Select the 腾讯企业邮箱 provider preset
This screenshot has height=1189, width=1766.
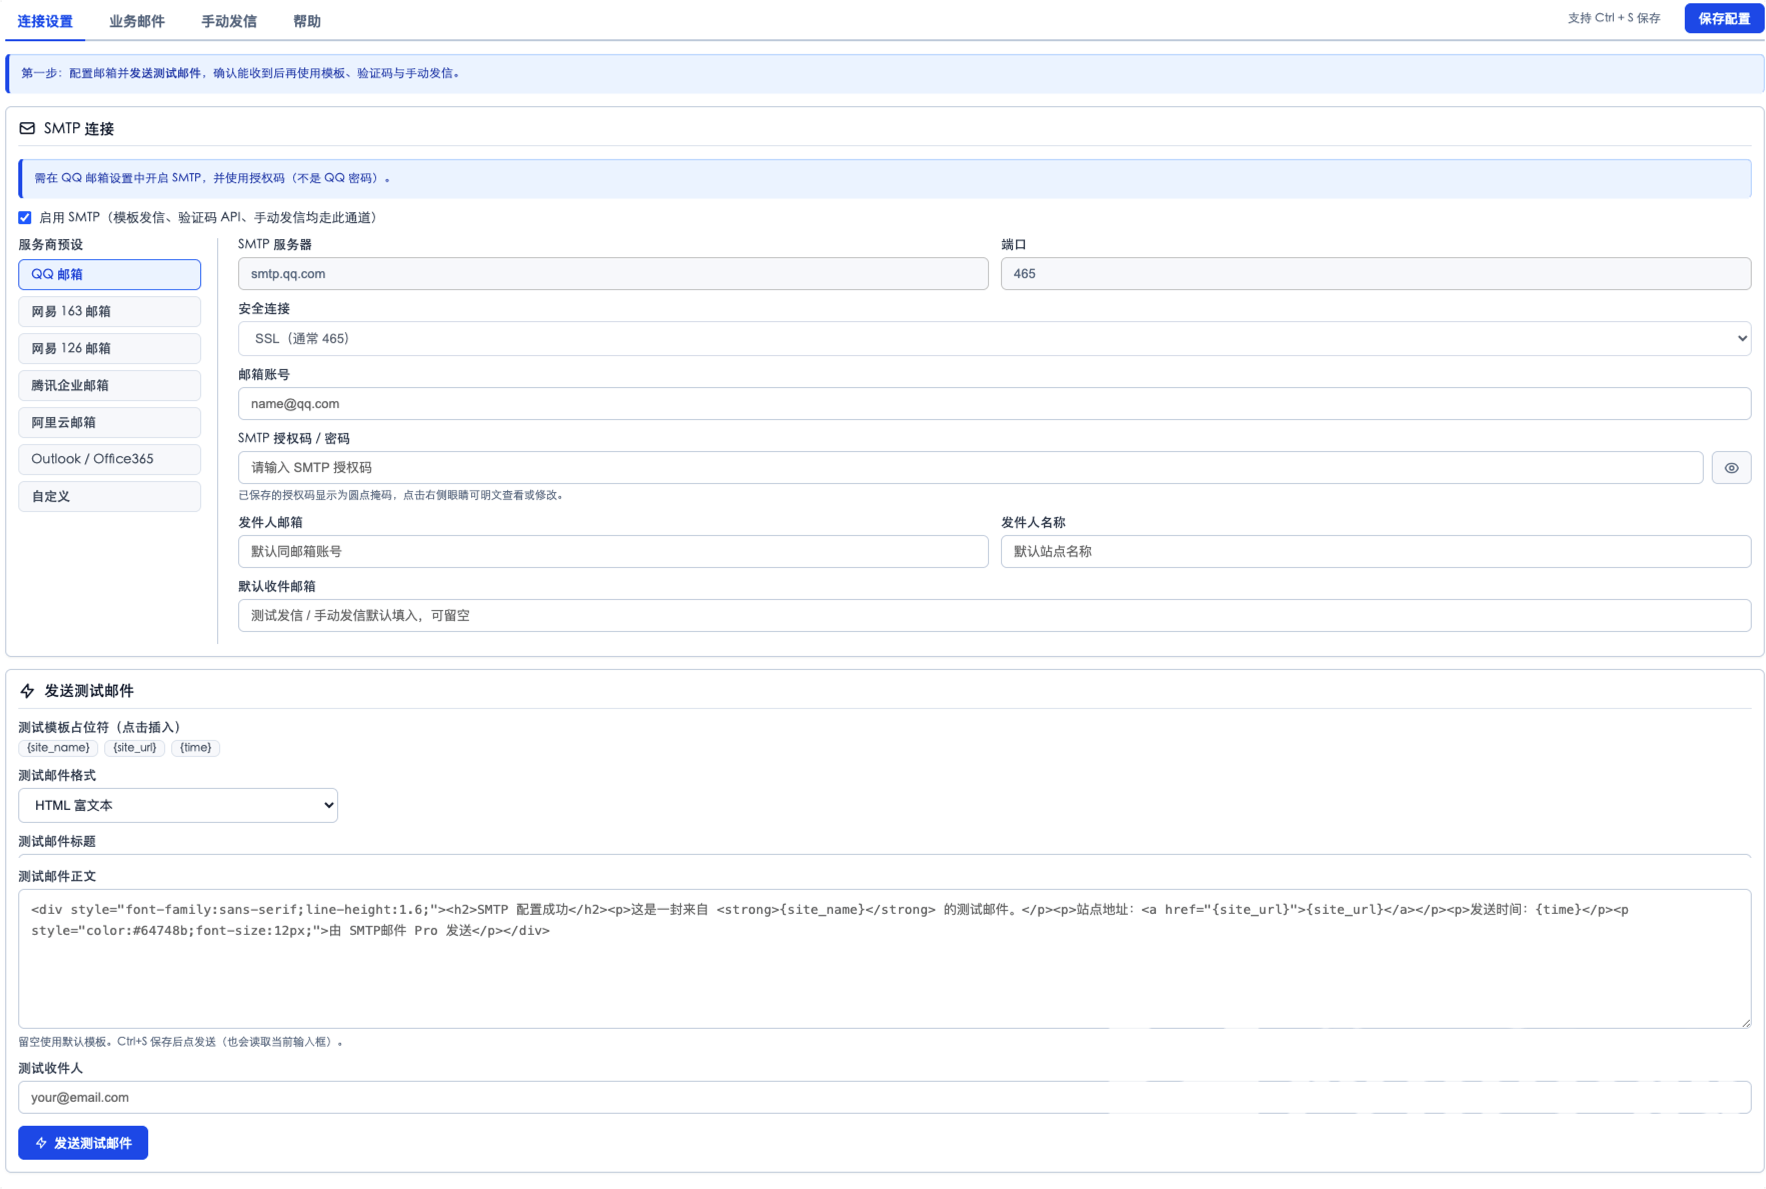109,386
